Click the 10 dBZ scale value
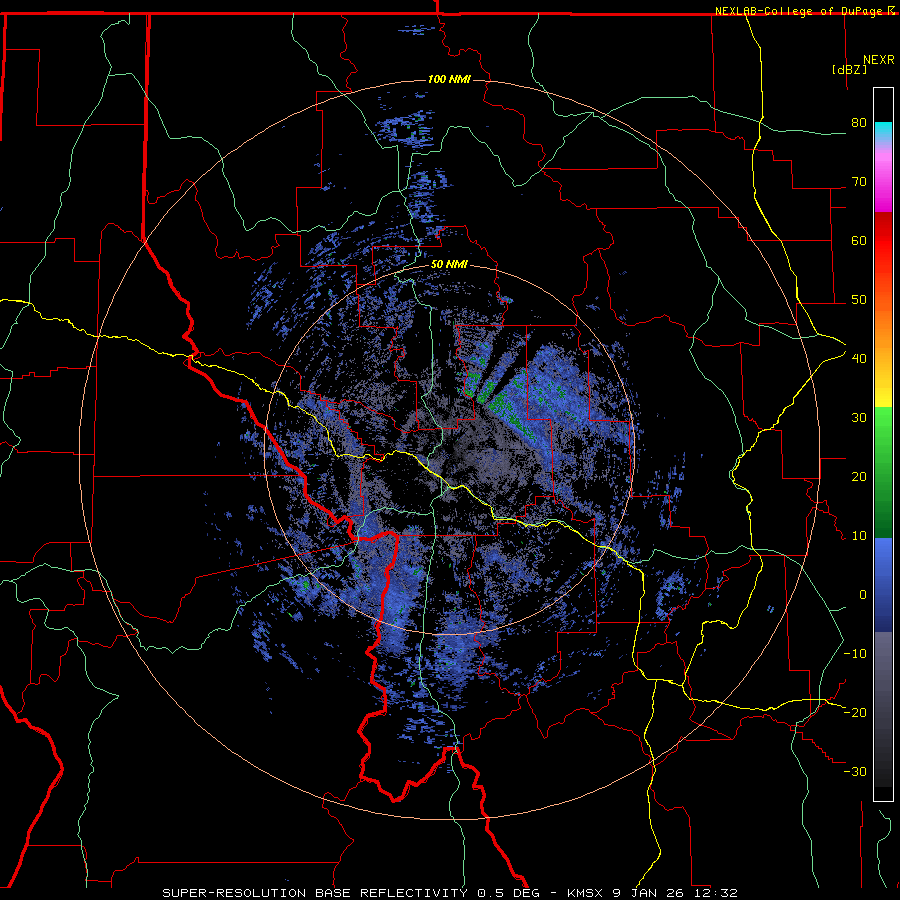The width and height of the screenshot is (900, 900). [859, 536]
